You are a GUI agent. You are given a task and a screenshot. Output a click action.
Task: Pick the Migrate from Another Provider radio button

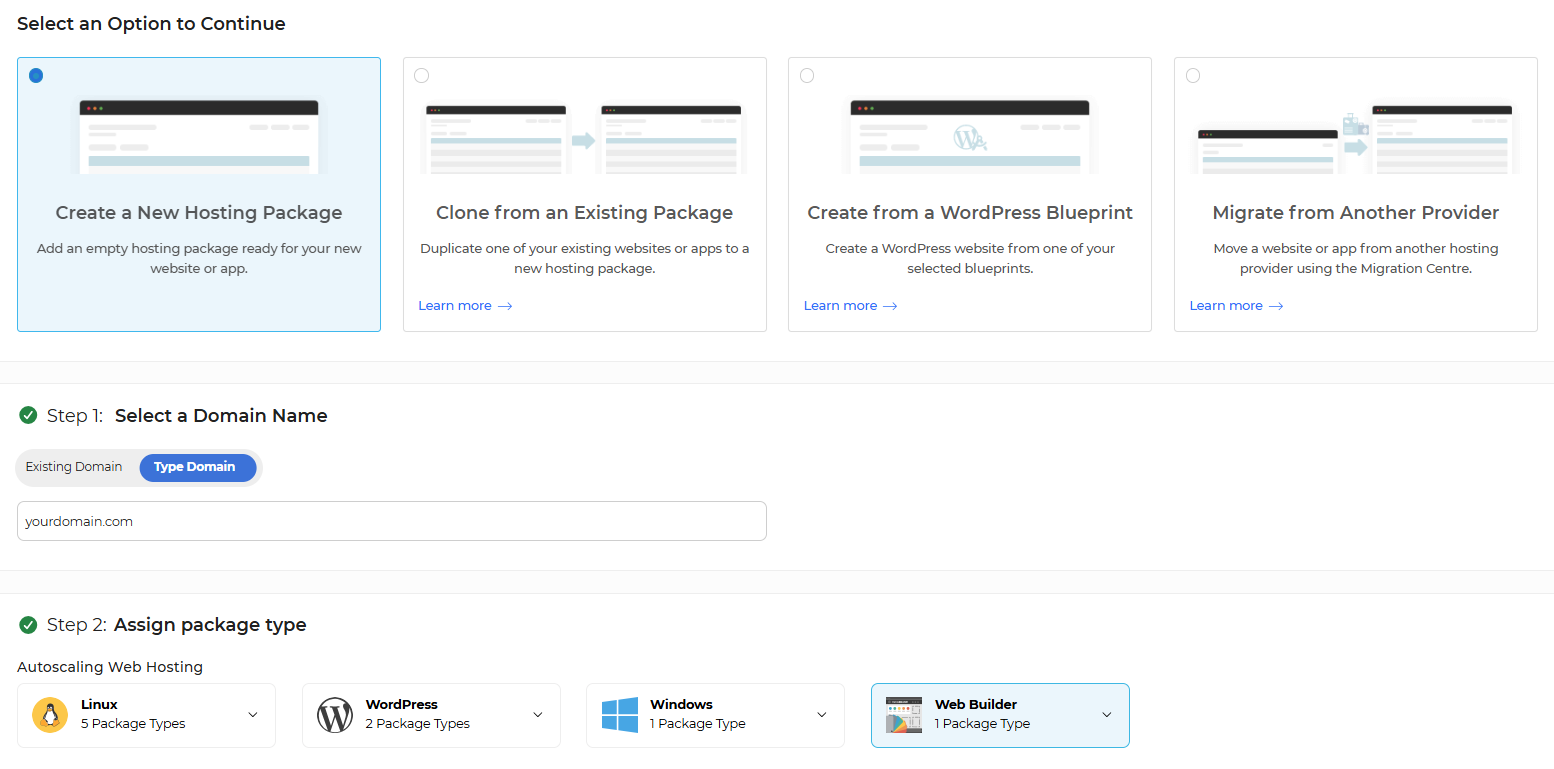pos(1193,75)
